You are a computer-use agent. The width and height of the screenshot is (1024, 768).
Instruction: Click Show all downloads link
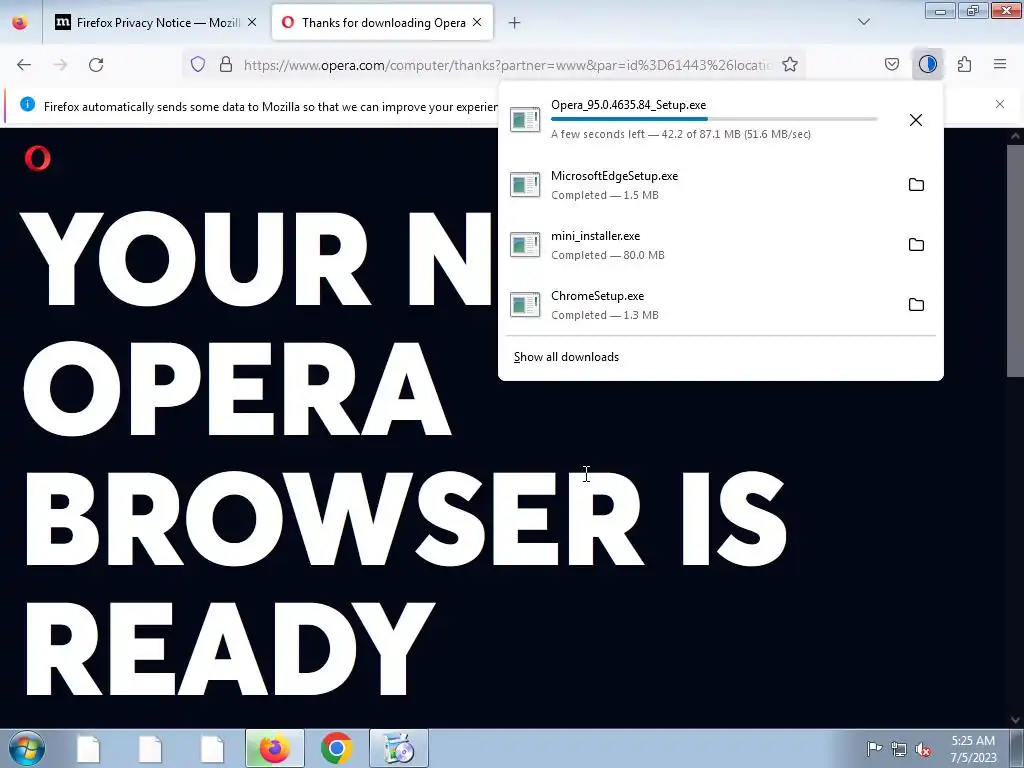coord(566,357)
